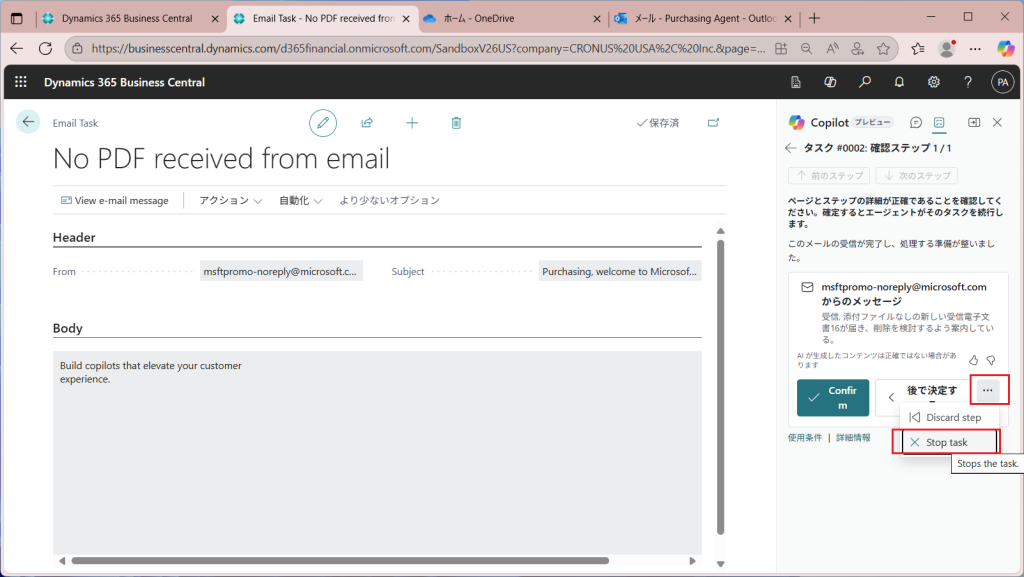Create a new record with the plus icon
Viewport: 1024px width, 577px height.
pos(412,123)
